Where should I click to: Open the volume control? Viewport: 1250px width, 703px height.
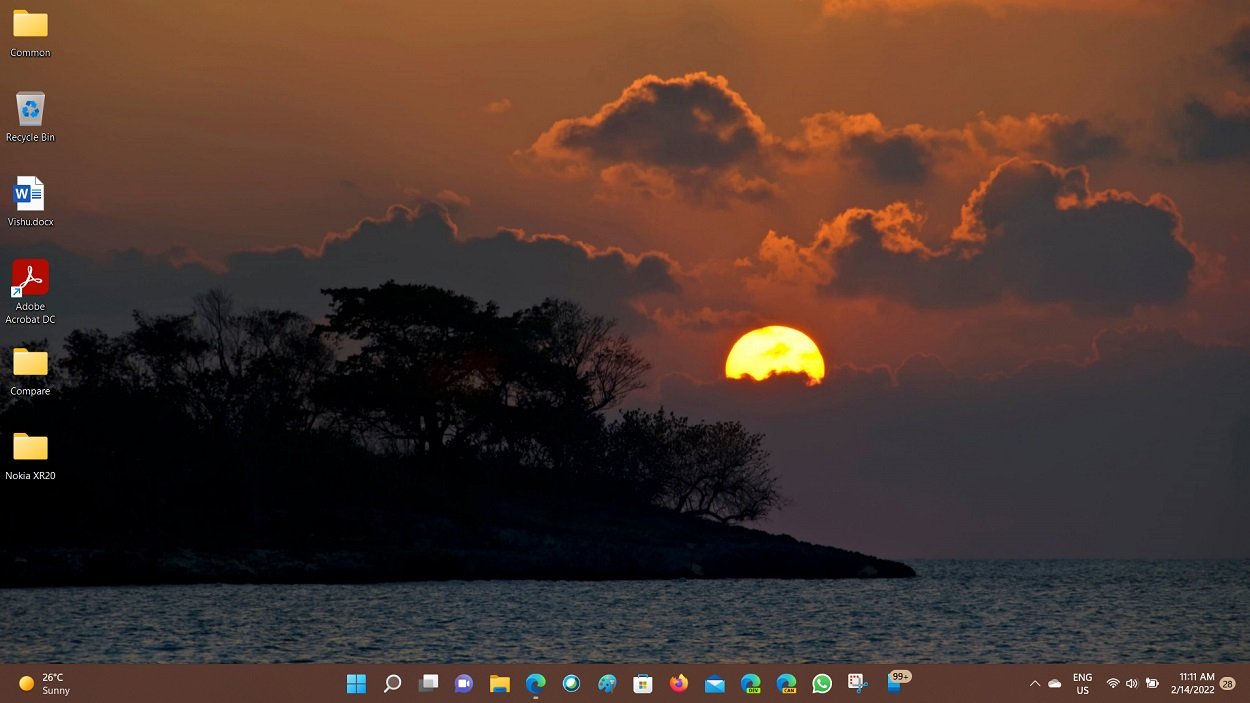[x=1131, y=684]
